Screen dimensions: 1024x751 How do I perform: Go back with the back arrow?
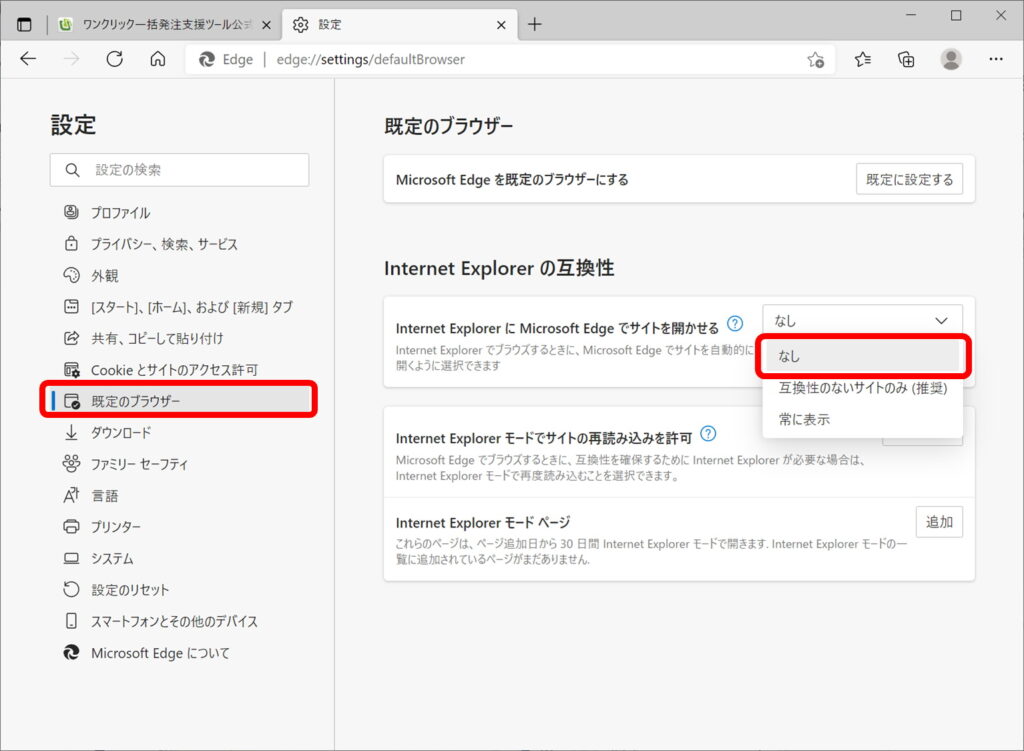pyautogui.click(x=28, y=59)
